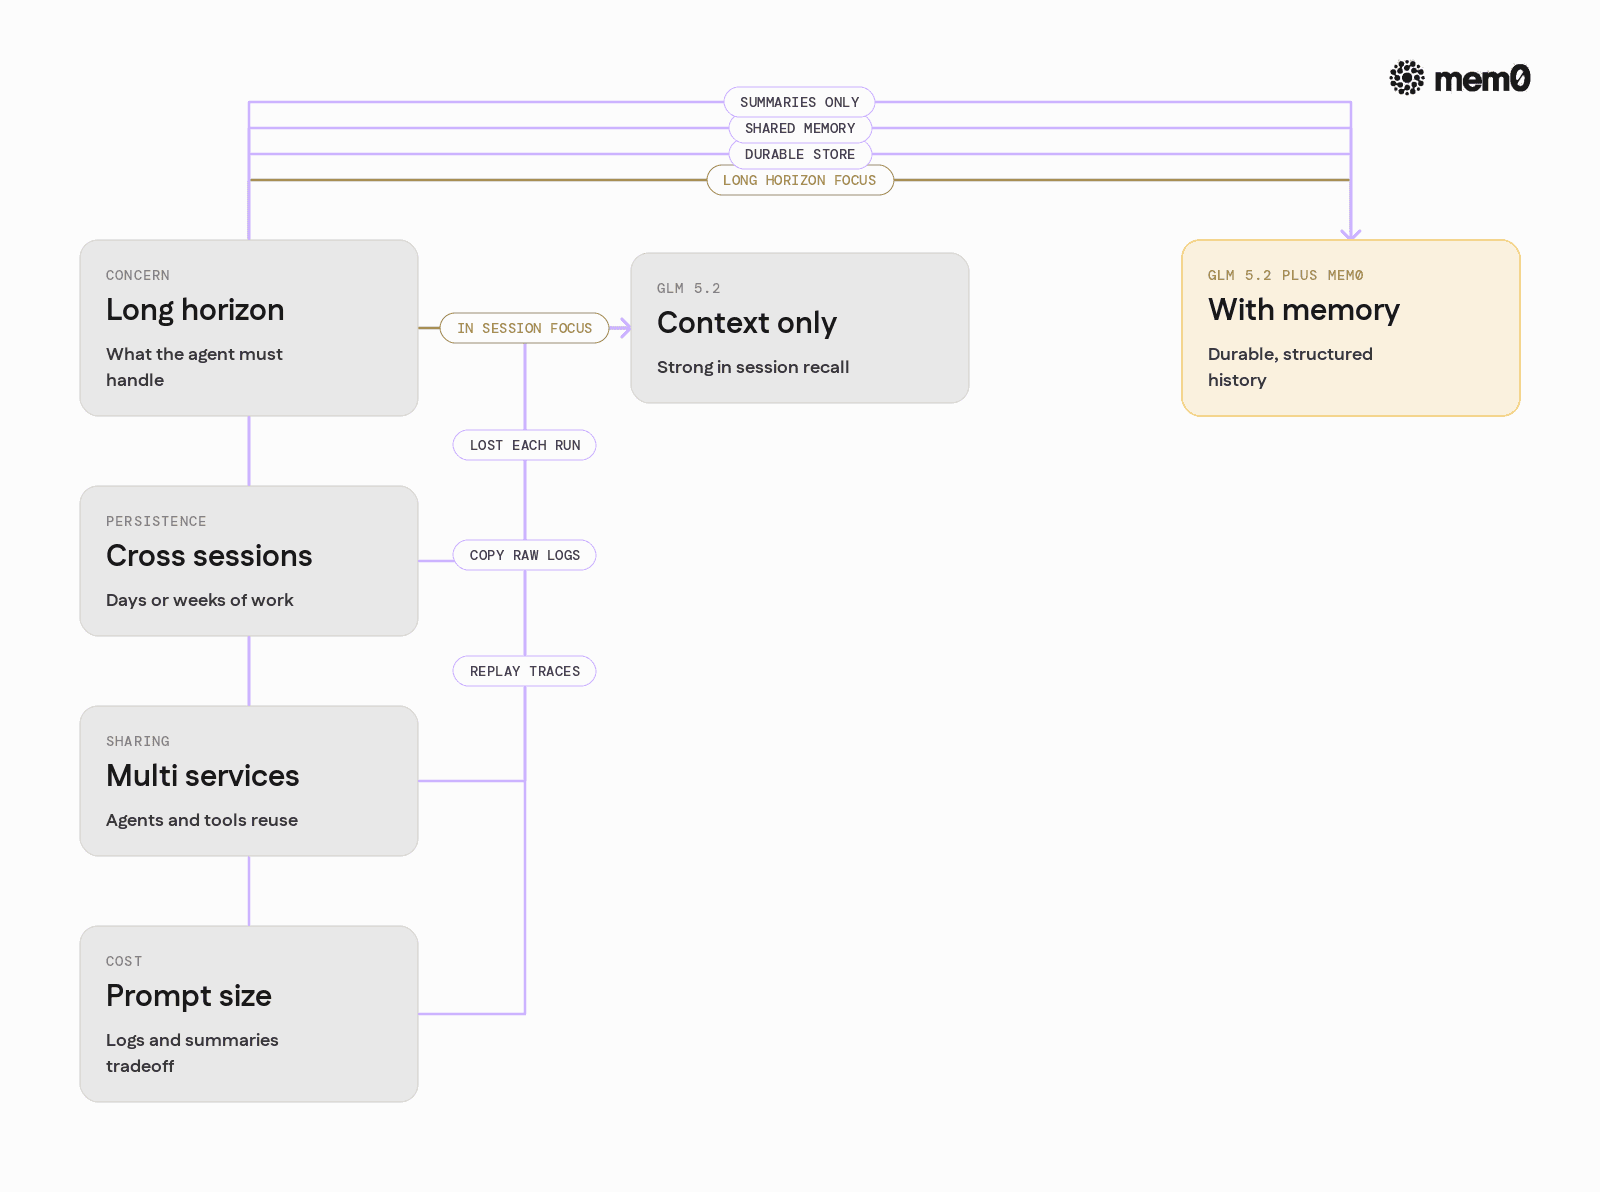Select the SUMMARIES ONLY pill label
This screenshot has width=1600, height=1192.
click(x=800, y=102)
